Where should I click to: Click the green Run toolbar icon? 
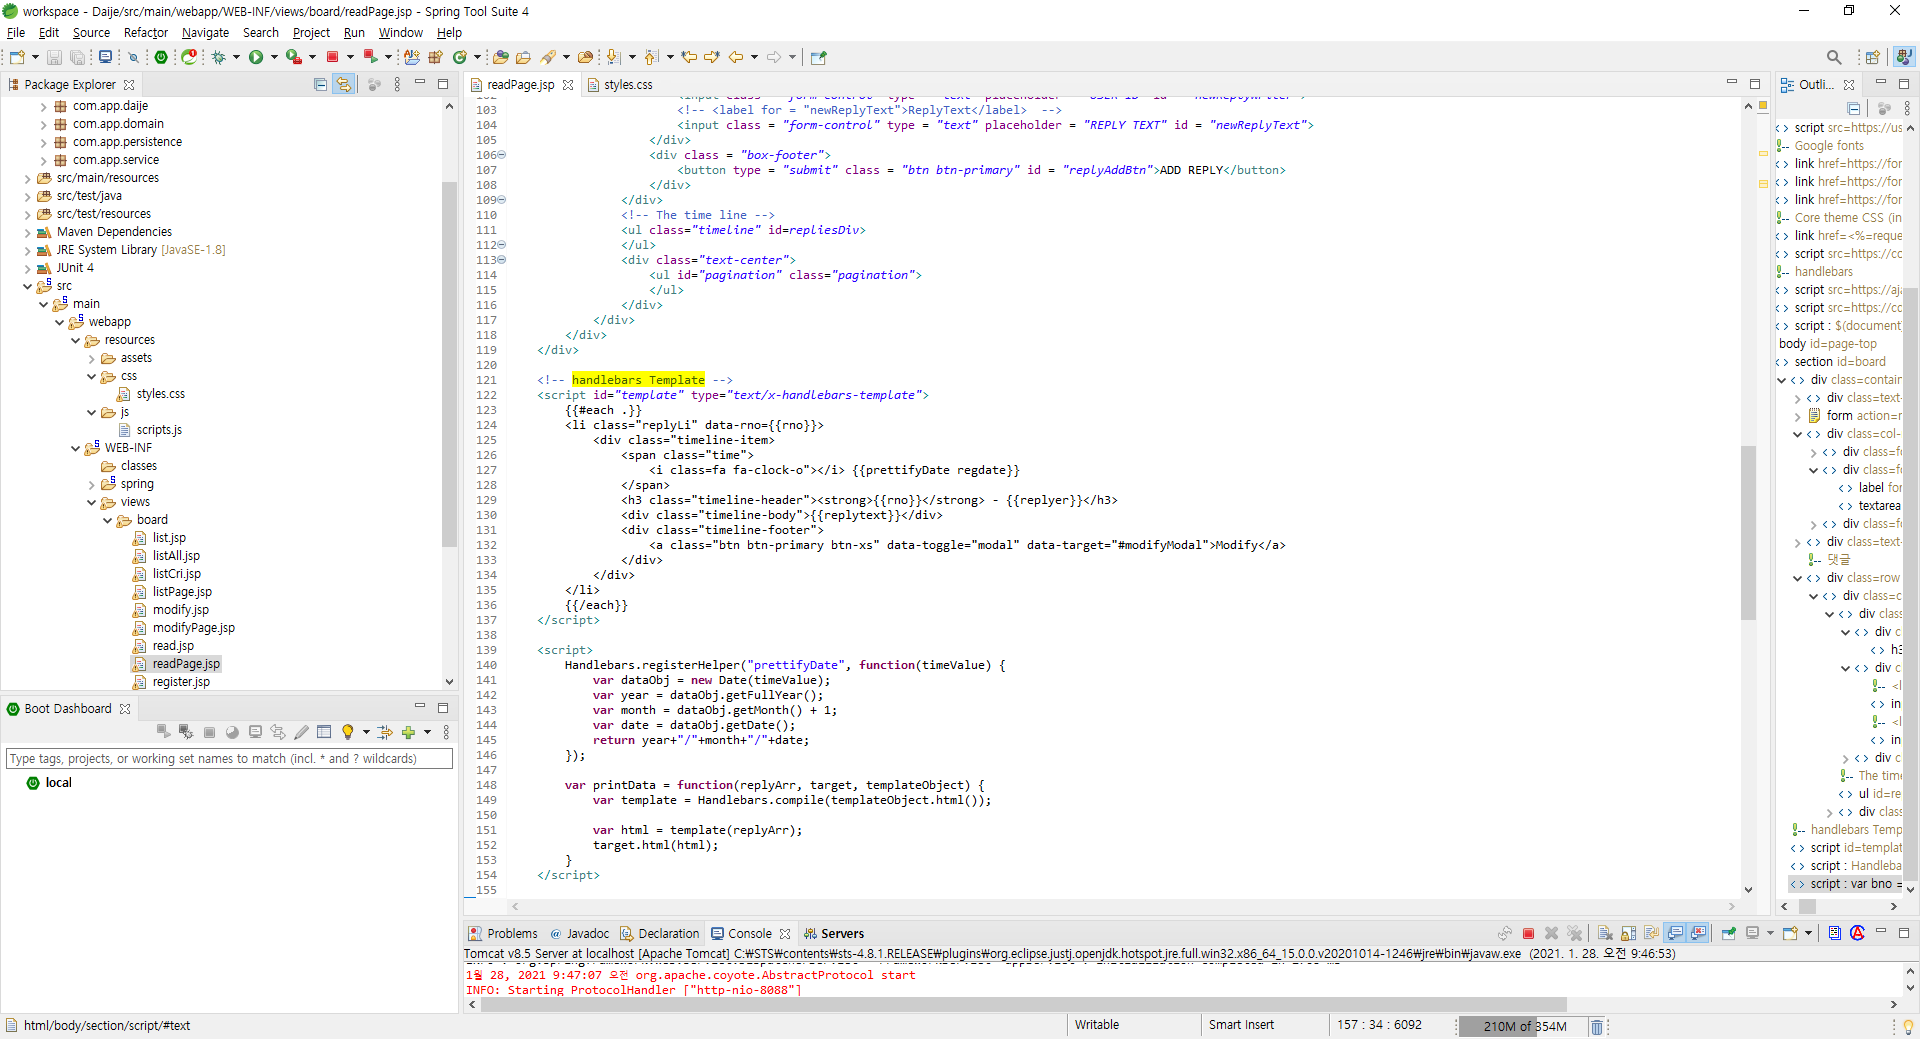point(256,57)
